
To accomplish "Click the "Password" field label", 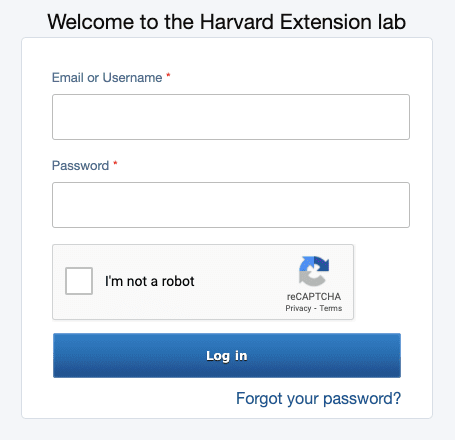I will coord(80,166).
